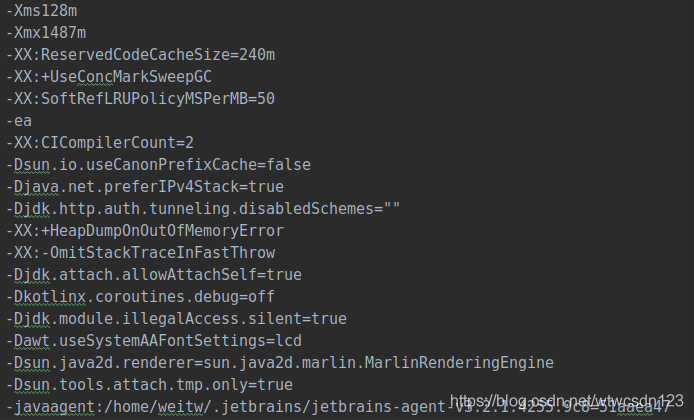Click the allowAttachSelf=true line

(x=154, y=275)
